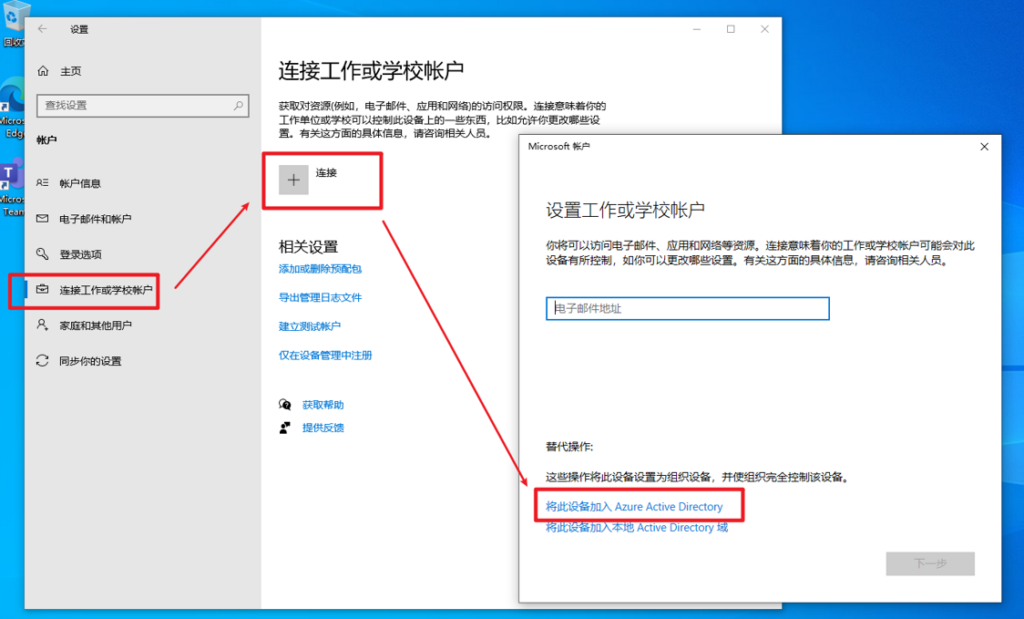Click the home icon beside 主页
The height and width of the screenshot is (619, 1024).
click(42, 71)
